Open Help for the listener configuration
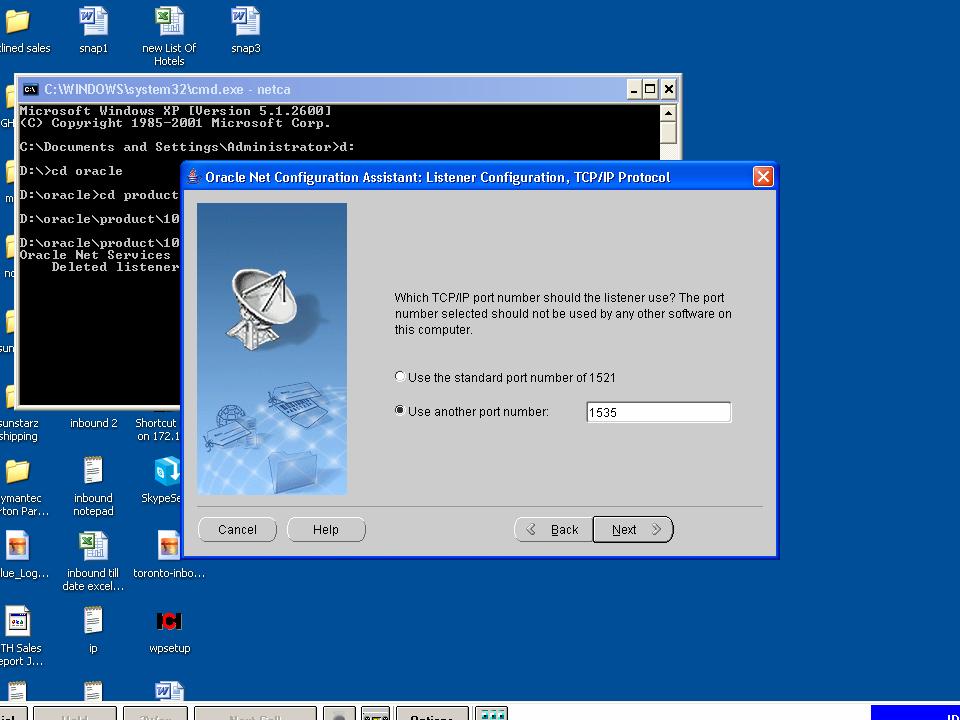 click(326, 530)
